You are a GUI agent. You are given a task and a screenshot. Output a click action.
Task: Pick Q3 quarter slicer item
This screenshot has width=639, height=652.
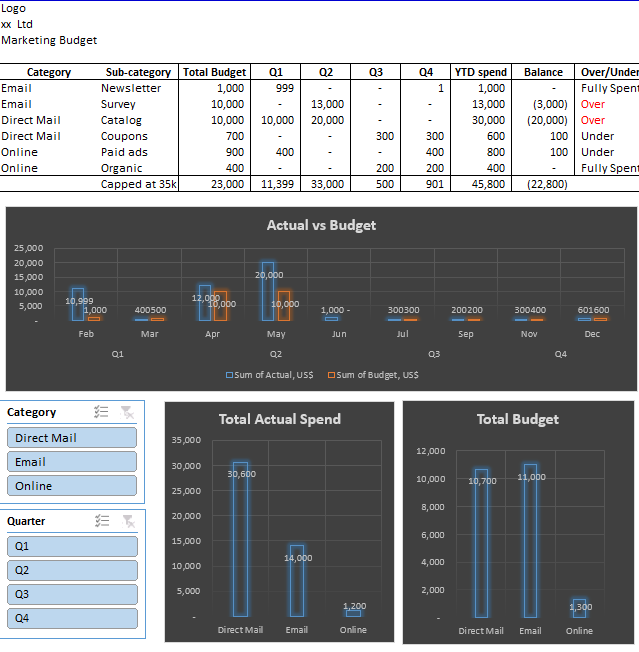coord(72,594)
